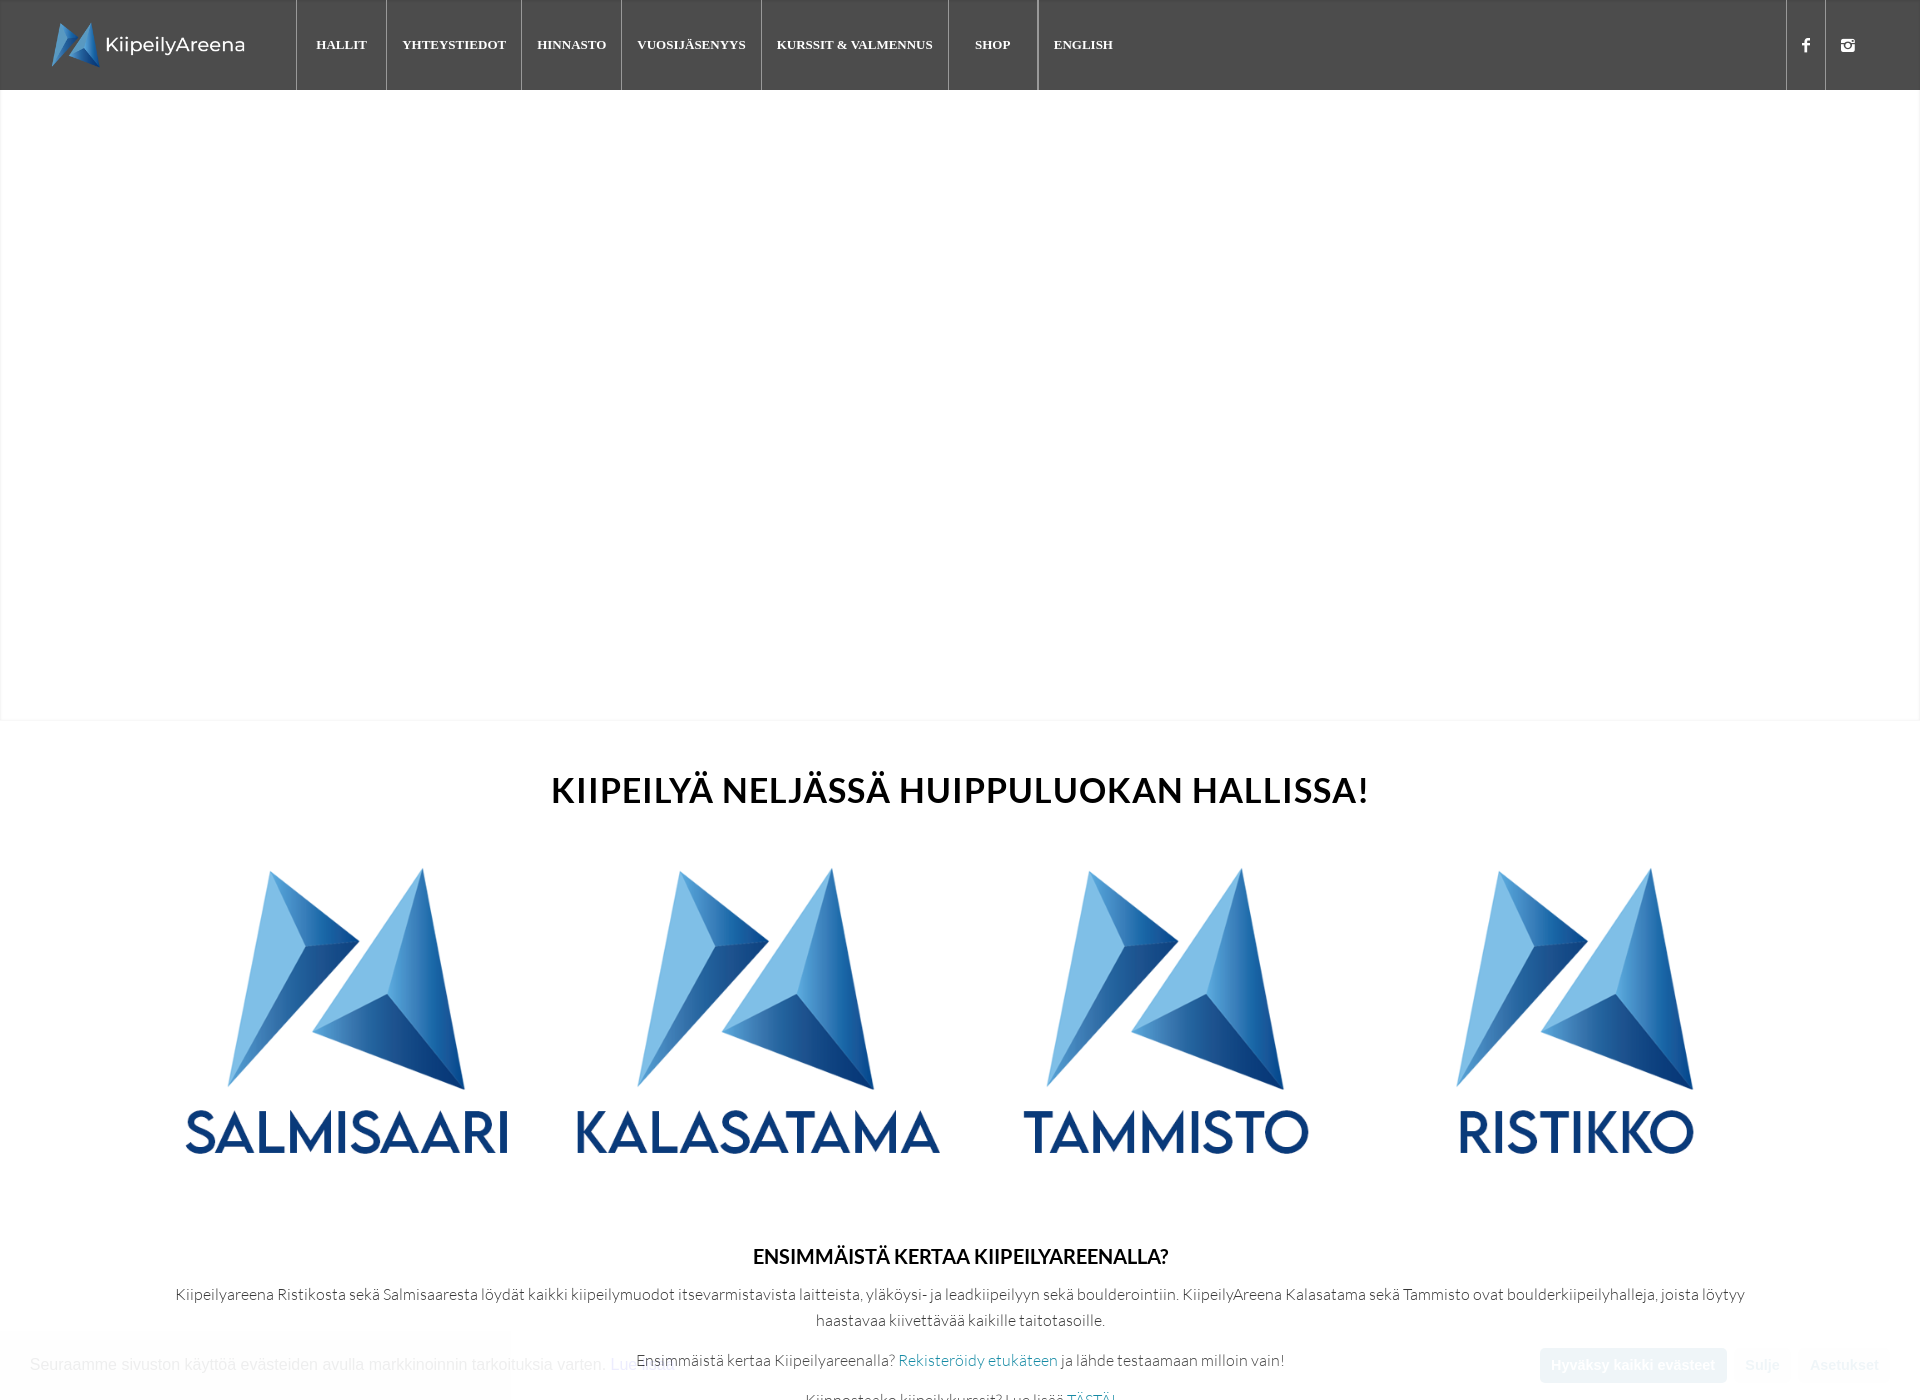1920x1400 pixels.
Task: Select the Tammisto hall logo
Action: coord(1166,1012)
